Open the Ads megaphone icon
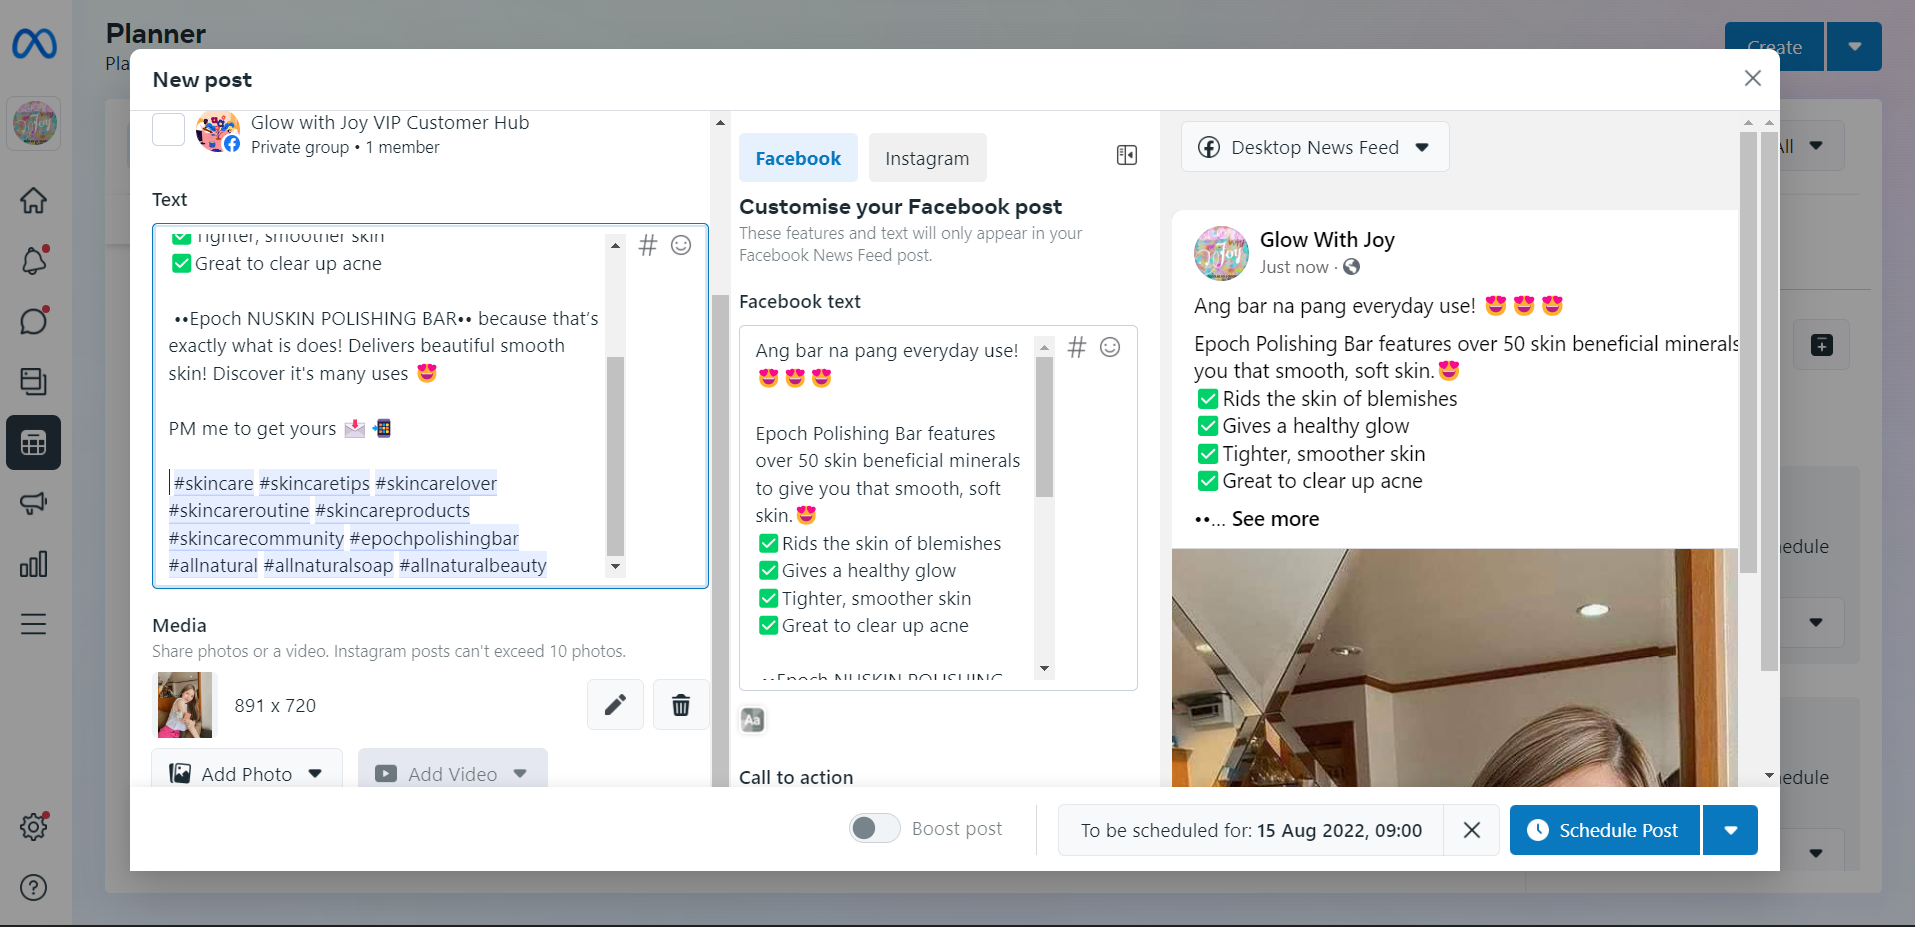Screen dimensions: 1915x927 click(x=34, y=503)
